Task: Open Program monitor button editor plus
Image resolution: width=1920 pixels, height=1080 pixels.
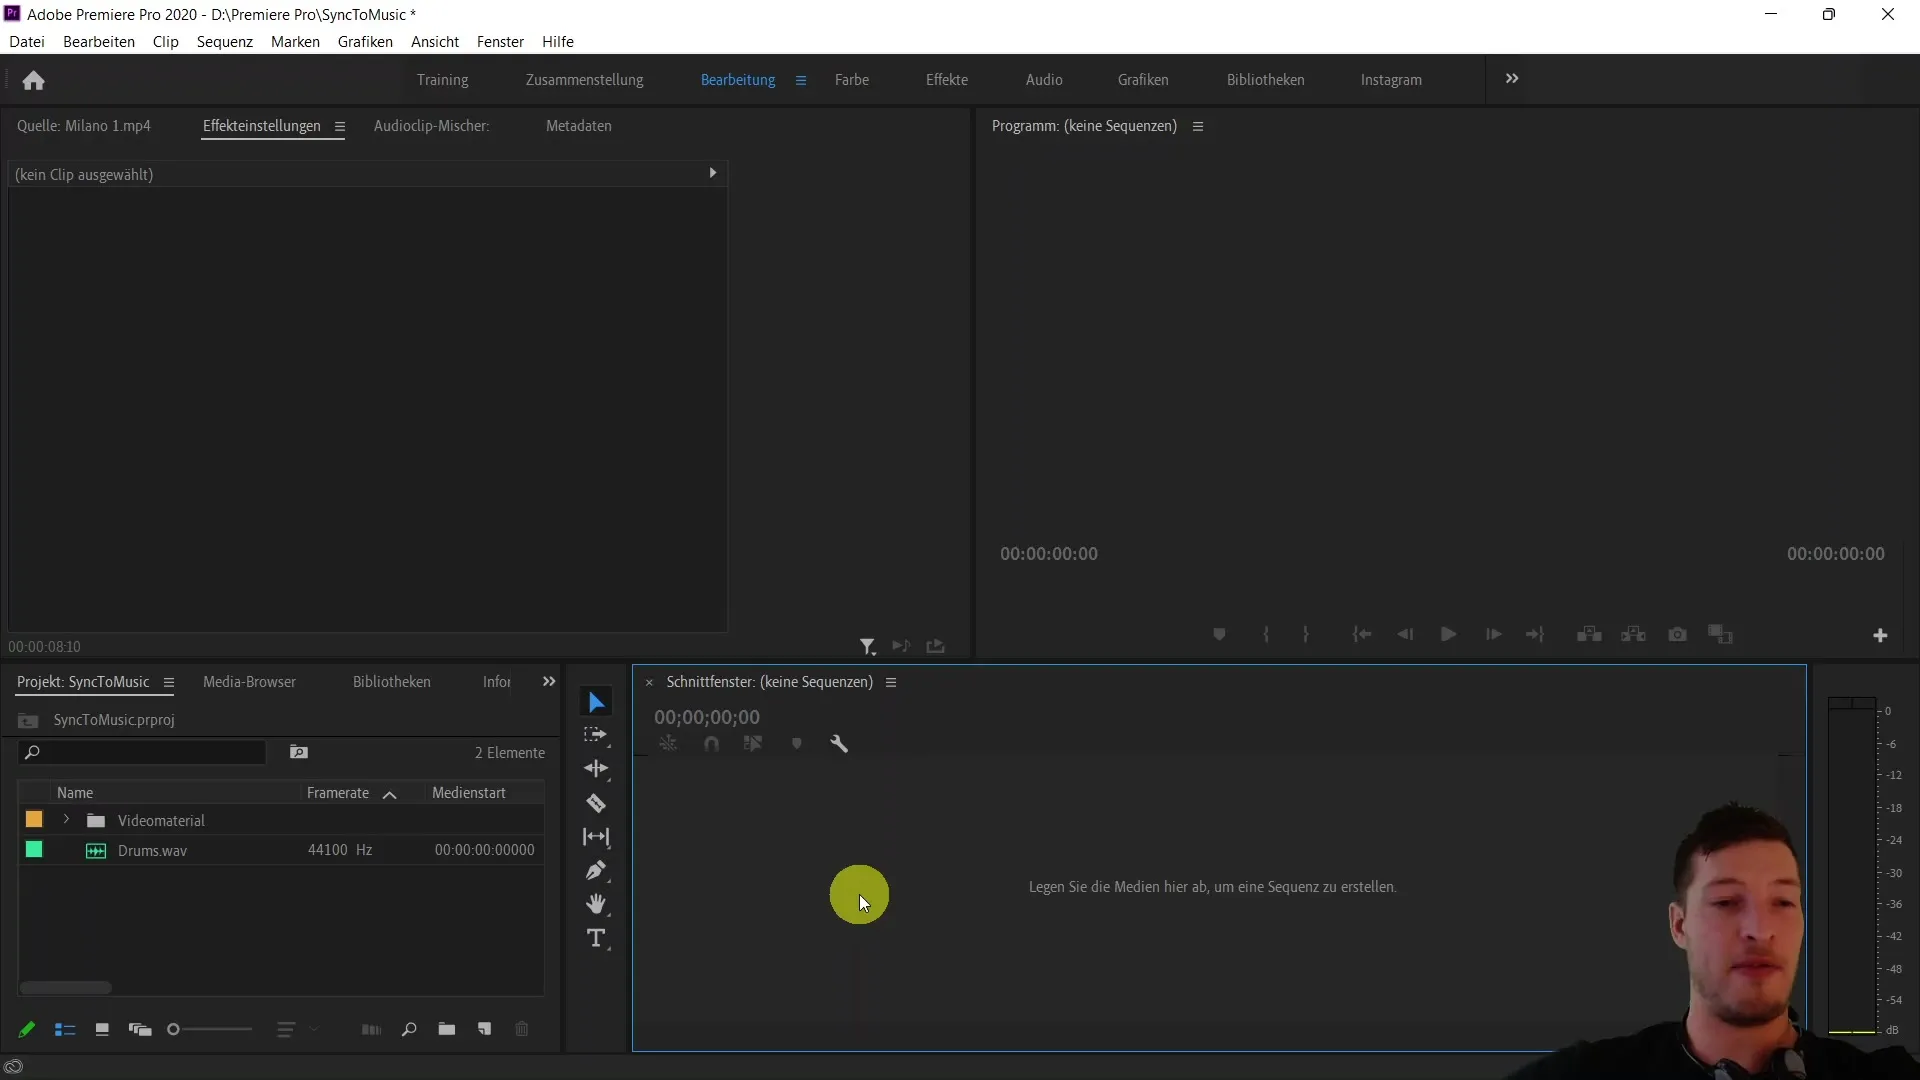Action: pyautogui.click(x=1880, y=635)
